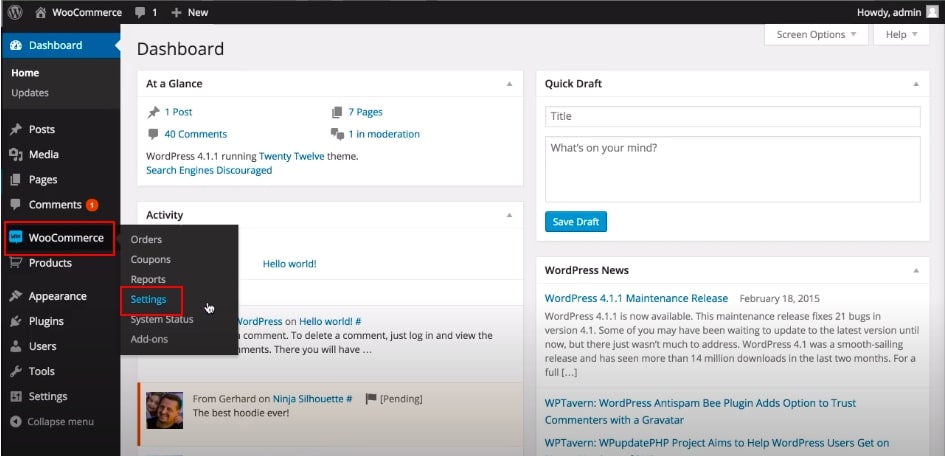Click the WooCommerce logo icon in sidebar
The width and height of the screenshot is (945, 456).
(16, 237)
